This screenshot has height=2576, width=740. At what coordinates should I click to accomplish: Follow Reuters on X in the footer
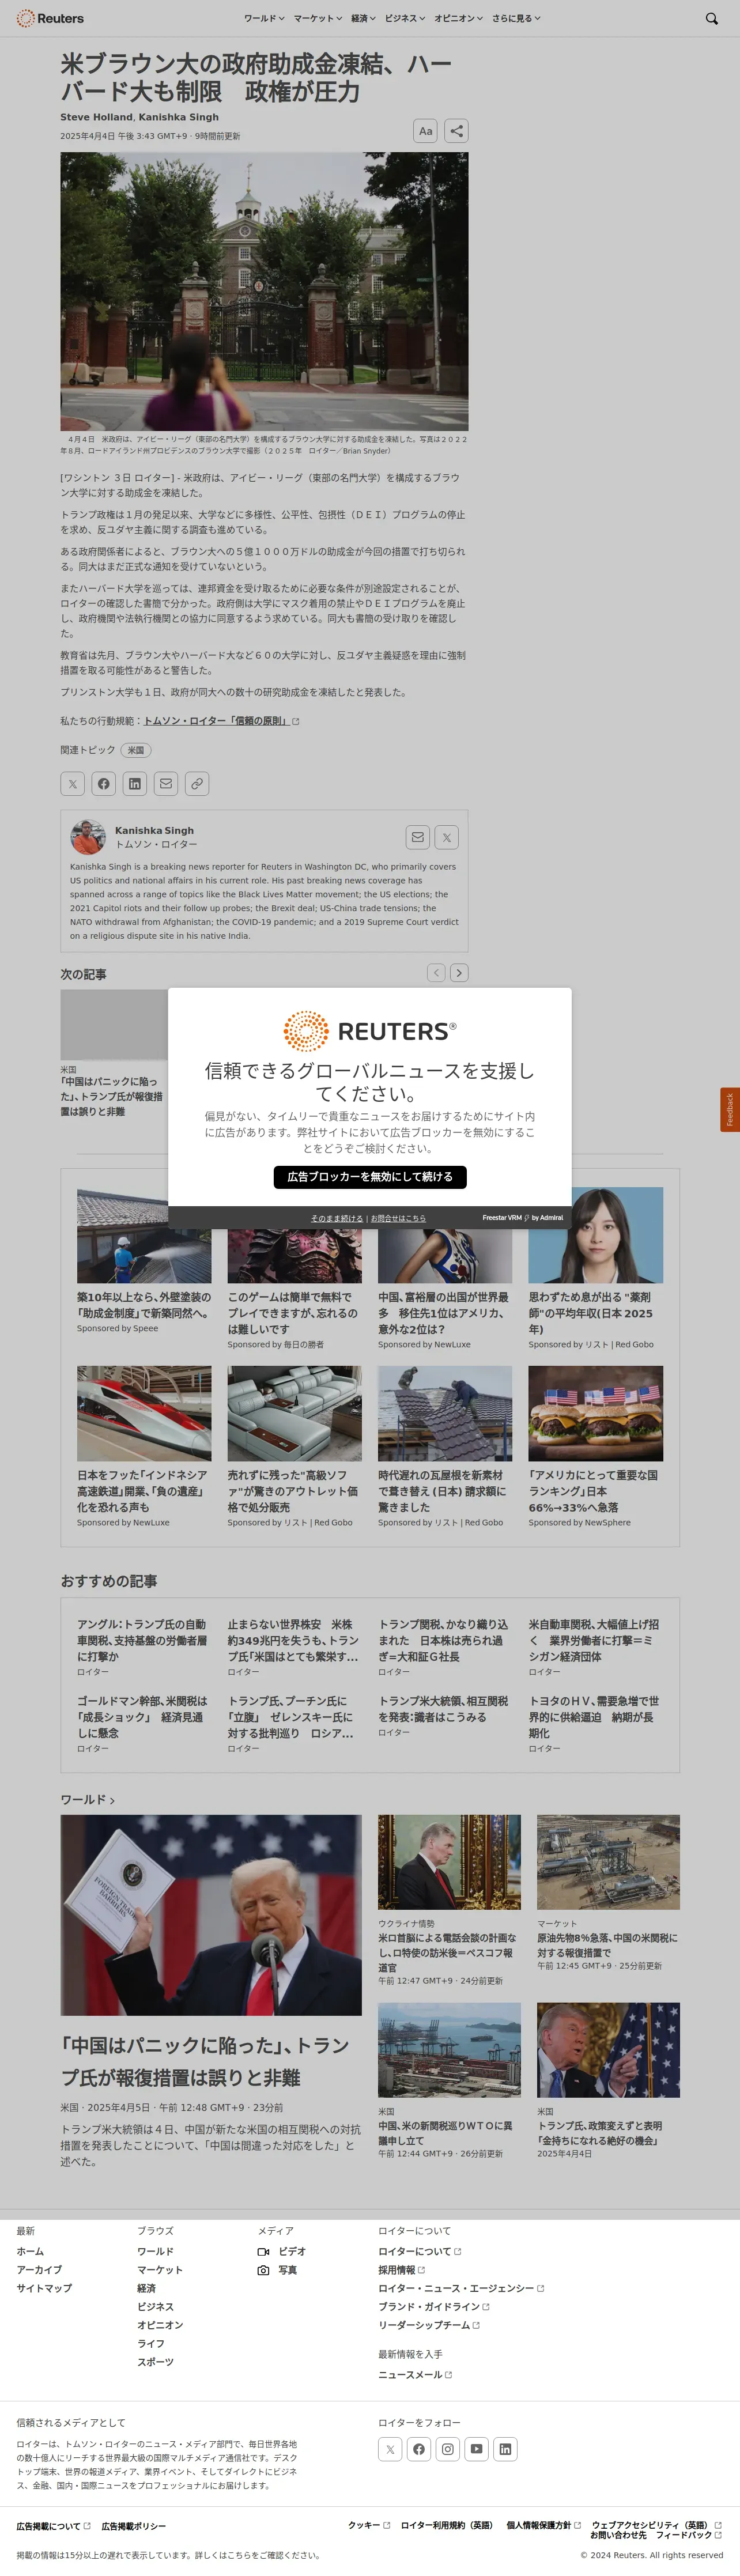tap(390, 2449)
